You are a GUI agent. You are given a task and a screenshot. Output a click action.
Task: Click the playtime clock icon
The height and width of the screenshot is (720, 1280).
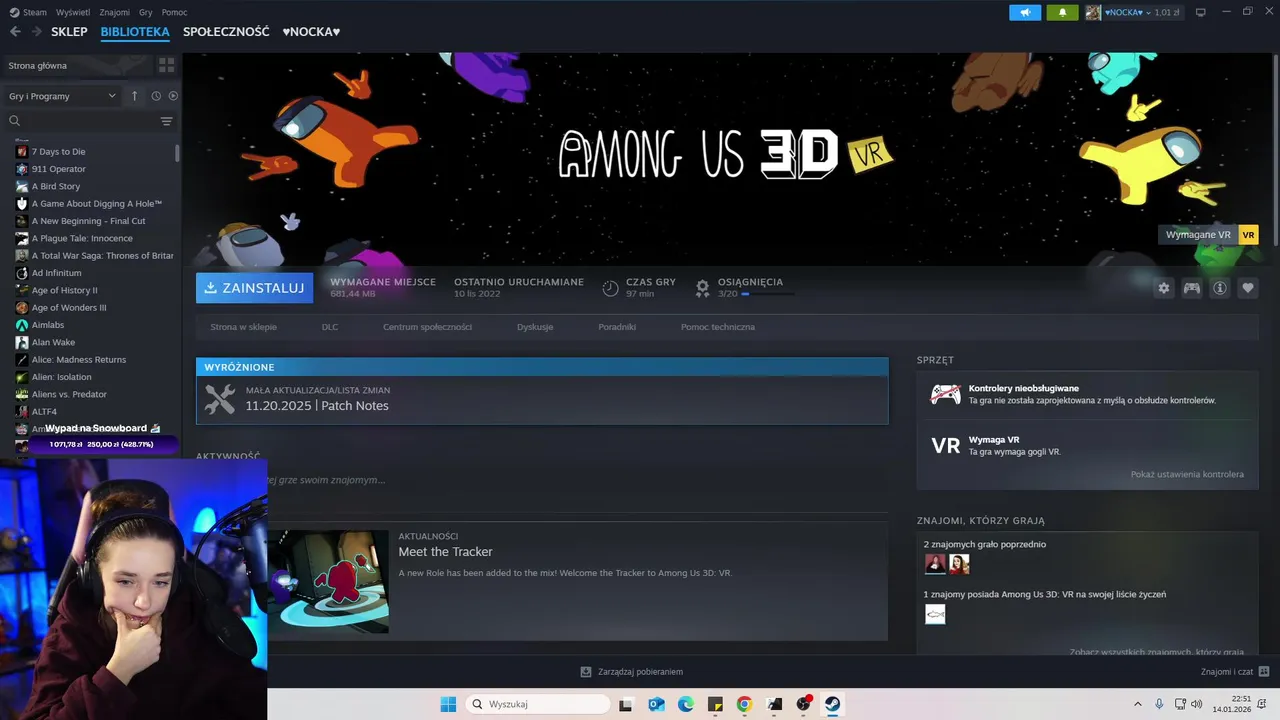(610, 288)
